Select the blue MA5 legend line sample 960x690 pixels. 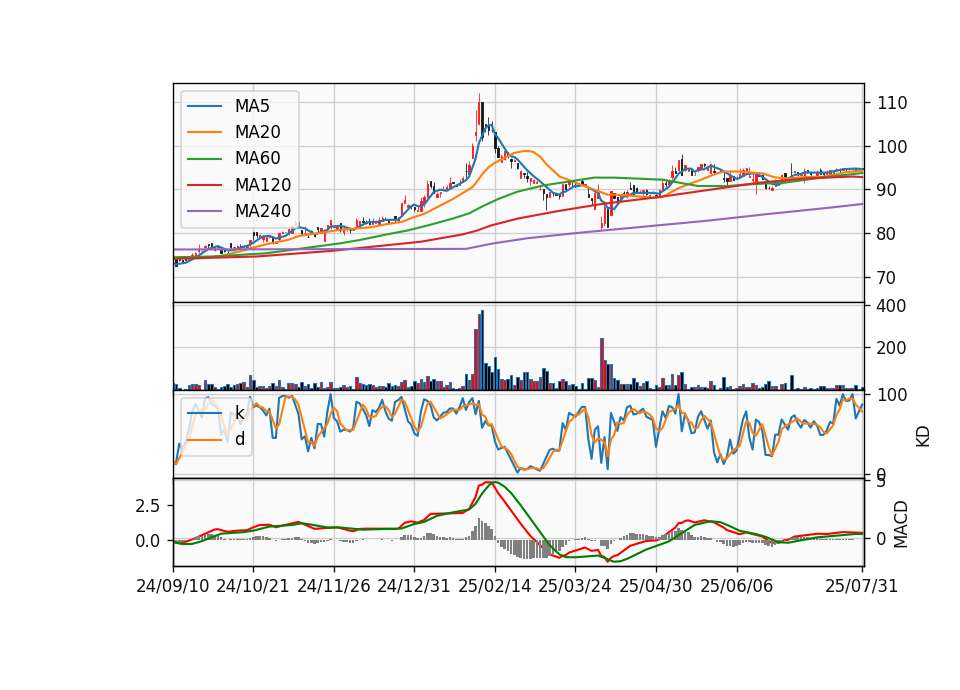[x=204, y=106]
